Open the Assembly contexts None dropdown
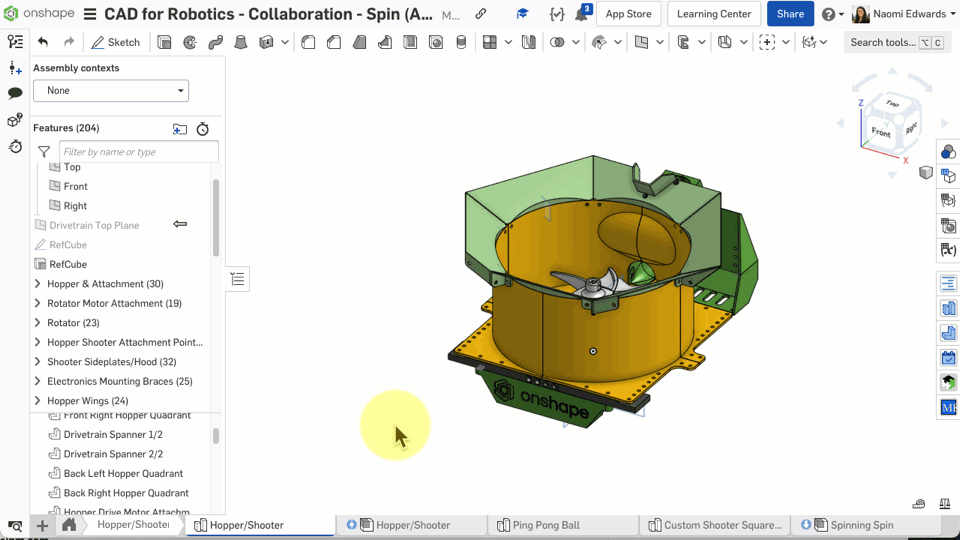This screenshot has height=540, width=960. pos(111,90)
